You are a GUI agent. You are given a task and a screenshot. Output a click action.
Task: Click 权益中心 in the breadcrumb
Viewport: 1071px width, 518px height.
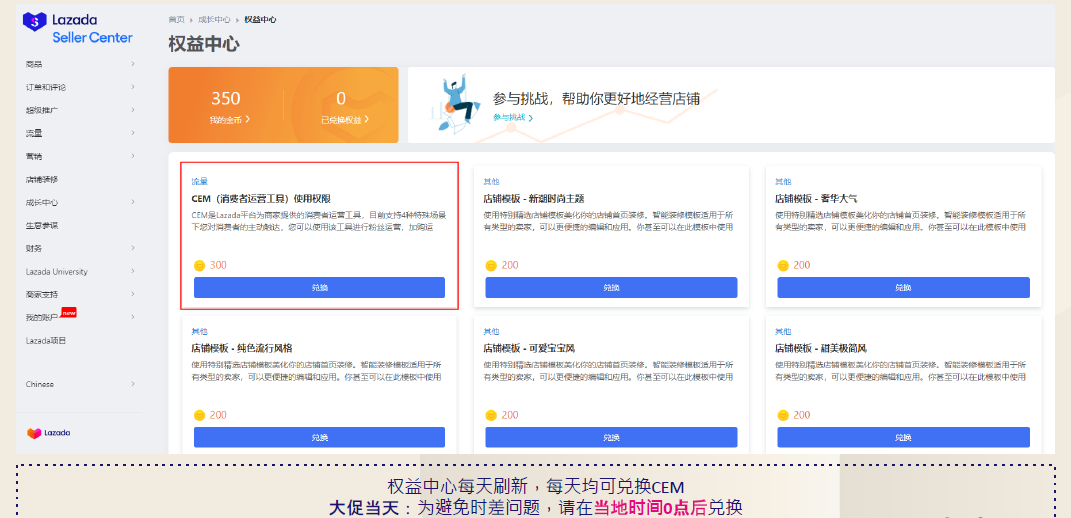coord(260,19)
